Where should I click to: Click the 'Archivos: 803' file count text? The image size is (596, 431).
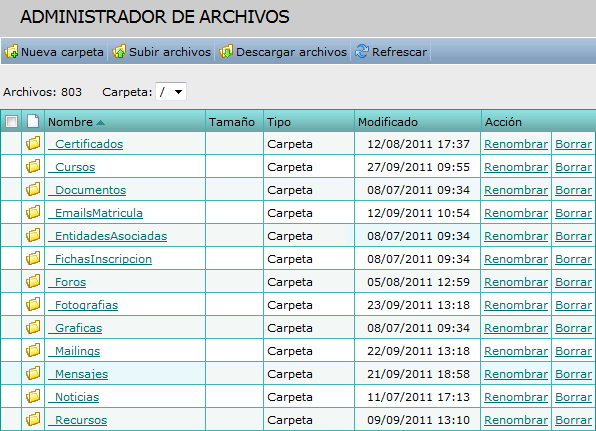click(42, 92)
